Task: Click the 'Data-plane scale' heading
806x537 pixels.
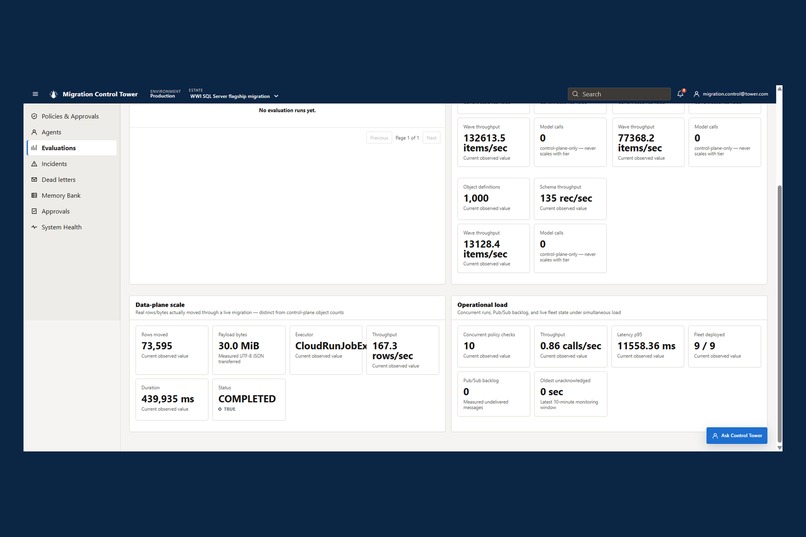Action: (160, 305)
